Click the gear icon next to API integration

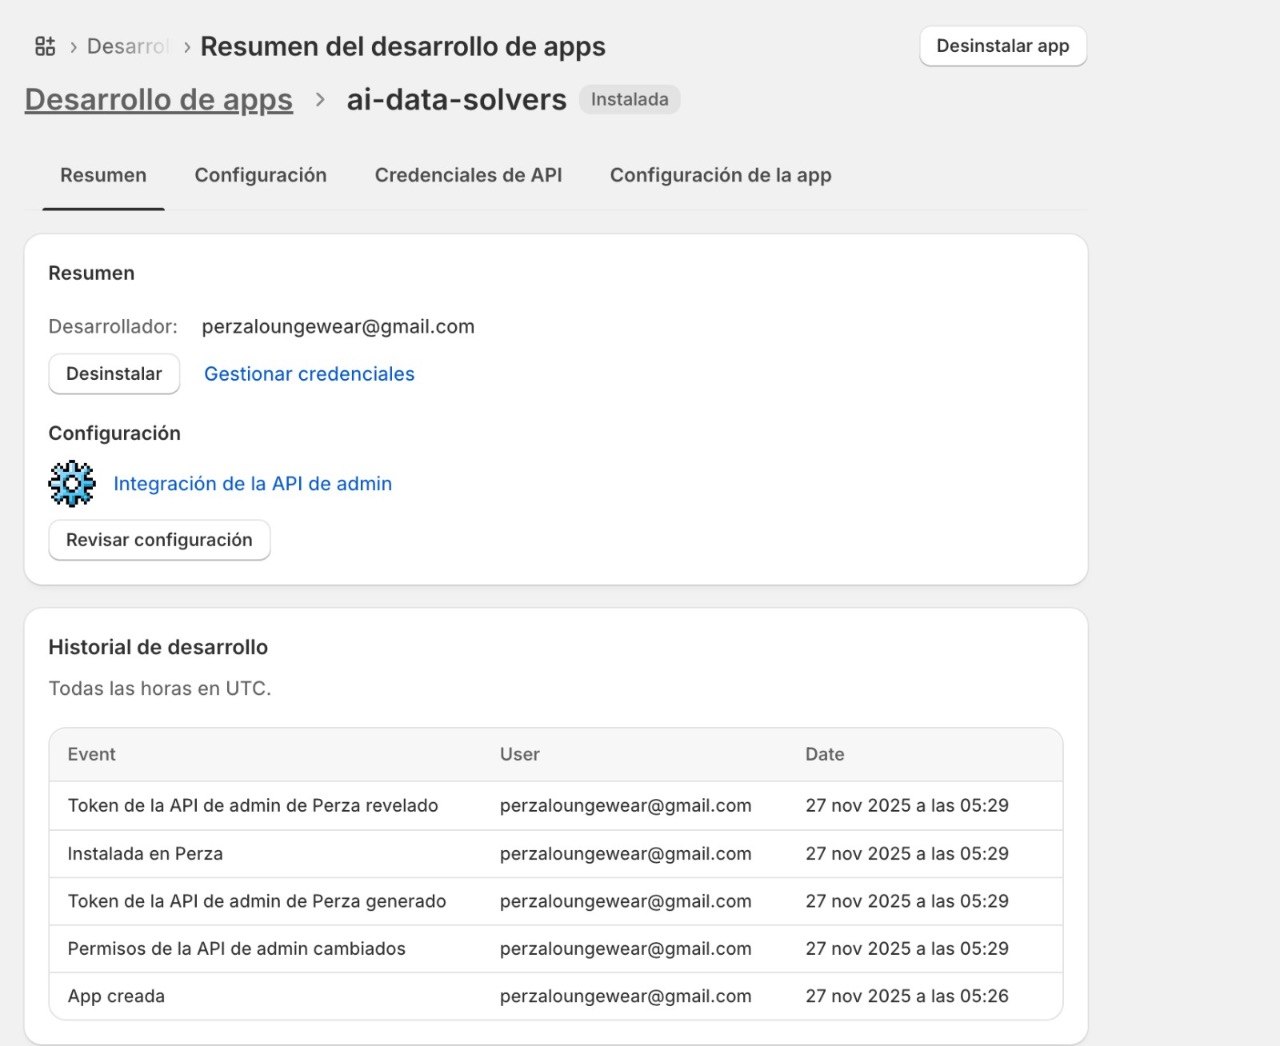70,483
